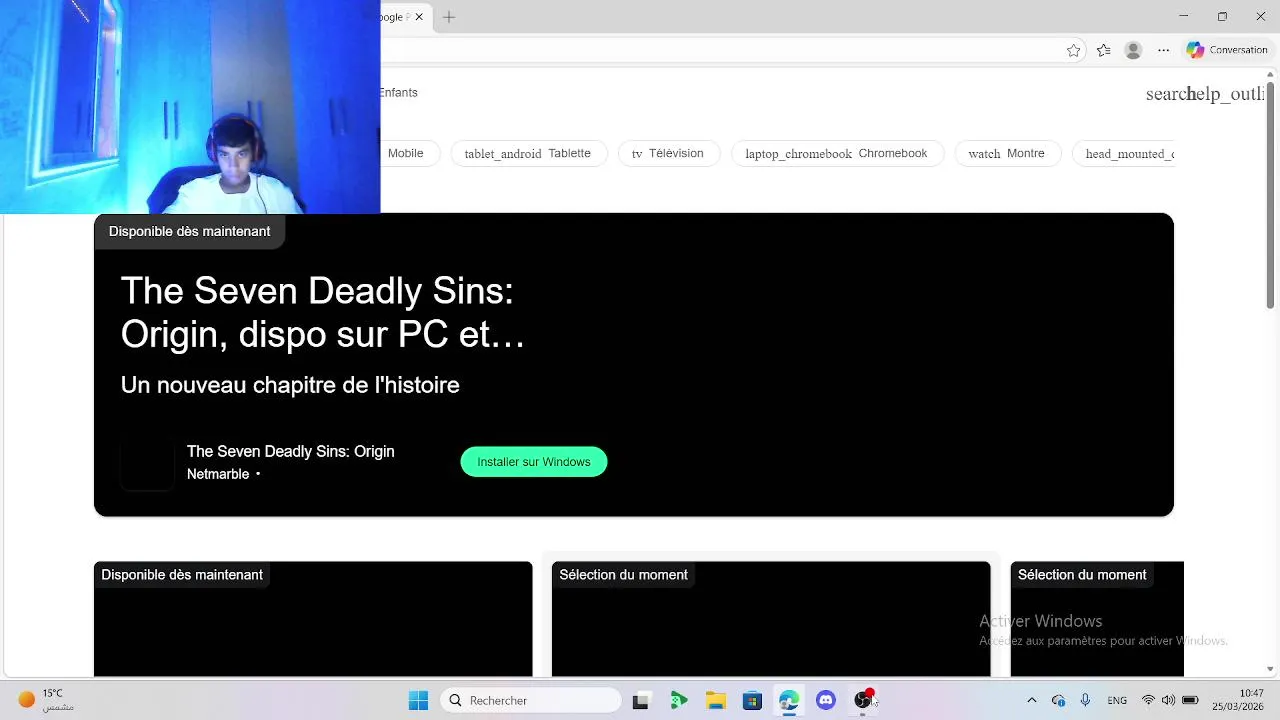Show hidden system tray icons
The width and height of the screenshot is (1280, 720).
(x=1032, y=700)
